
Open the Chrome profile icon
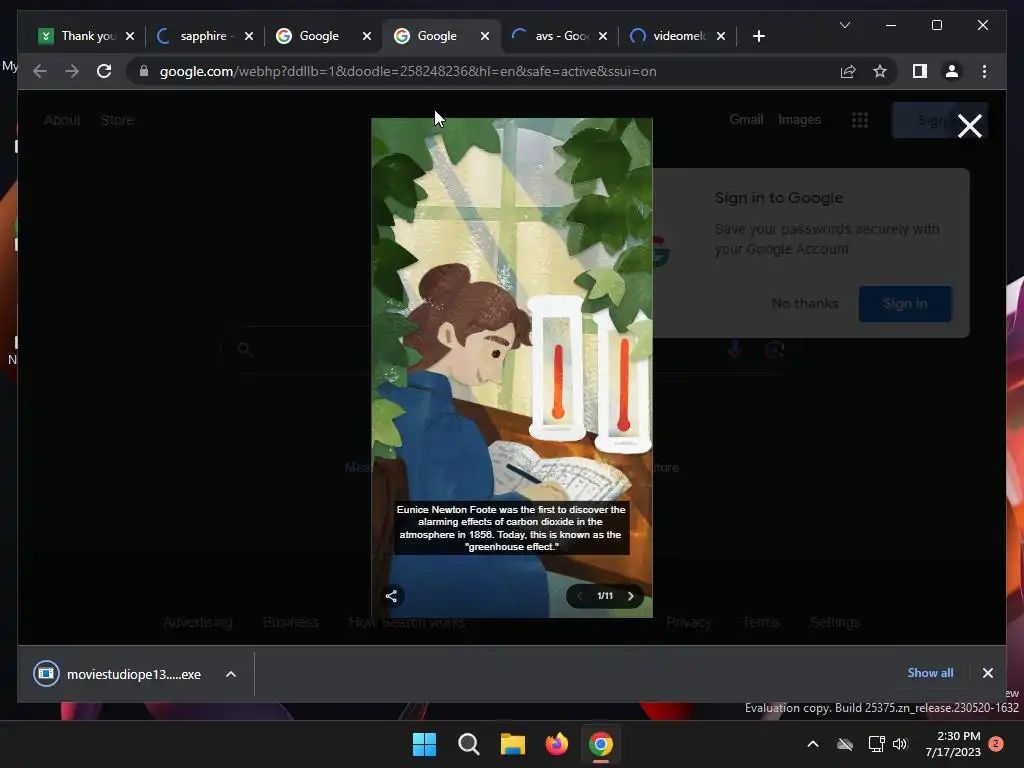[x=952, y=71]
